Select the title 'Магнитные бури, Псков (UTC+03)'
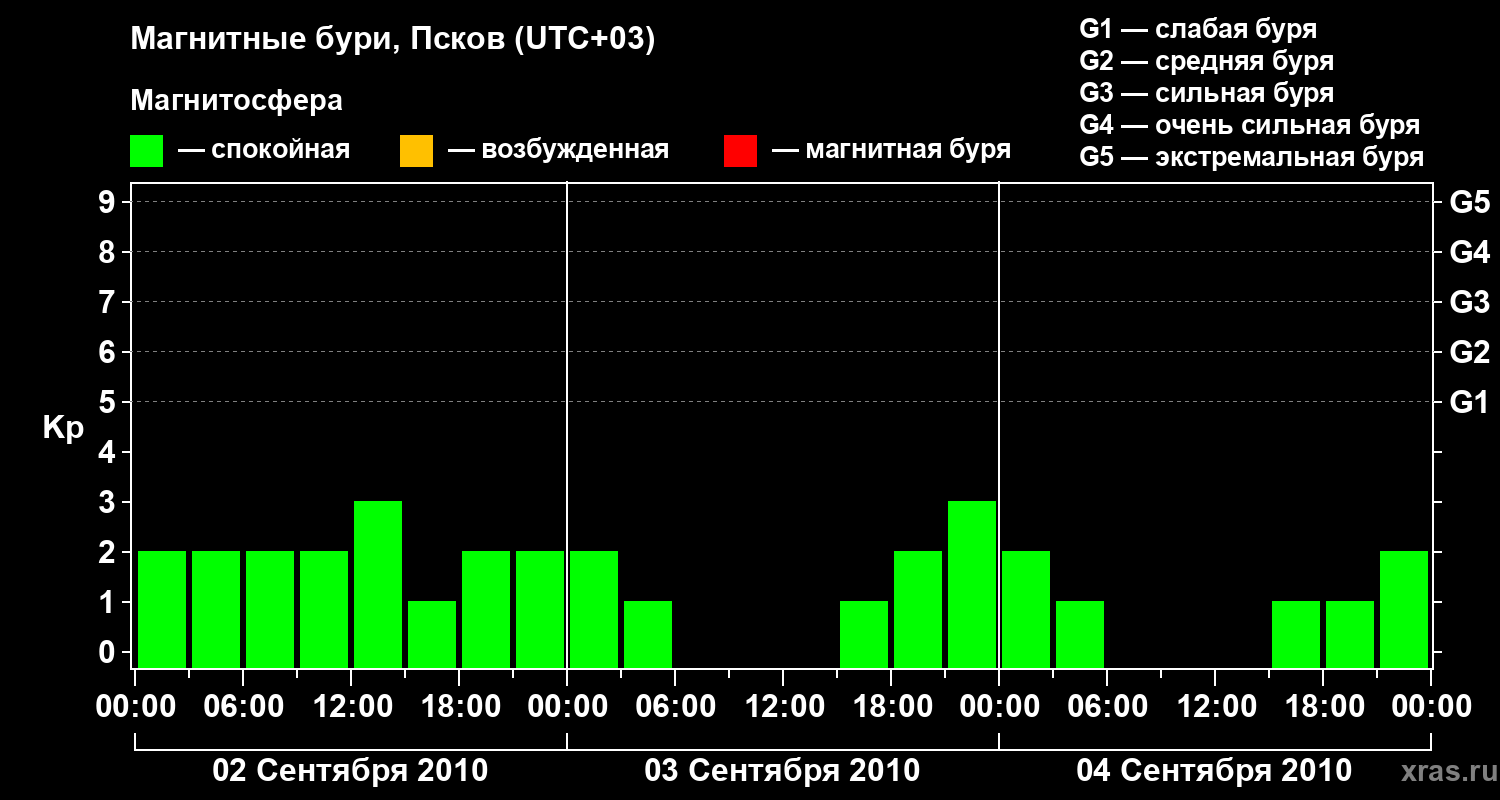Image resolution: width=1500 pixels, height=800 pixels. coord(393,39)
